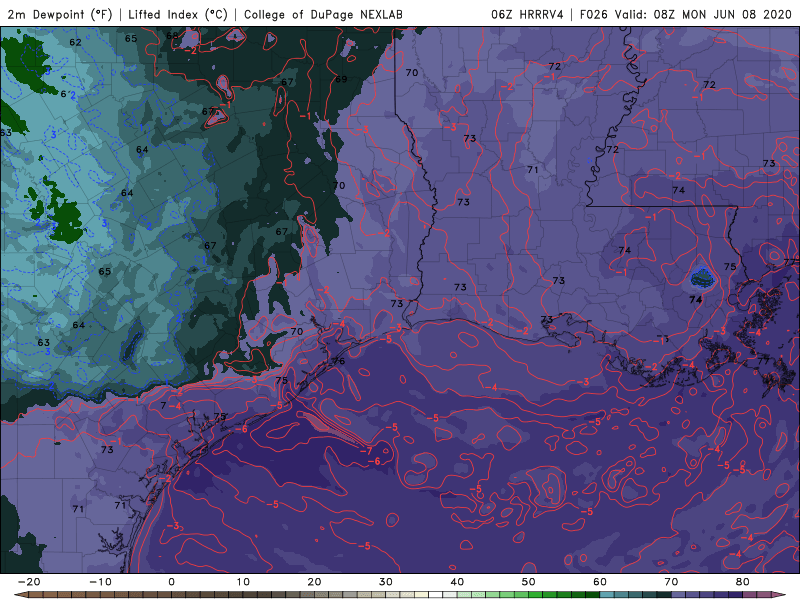The height and width of the screenshot is (600, 800).
Task: Click the 'F026 Valid: 08Z MON JUN 08 2020' text
Action: click(x=686, y=14)
